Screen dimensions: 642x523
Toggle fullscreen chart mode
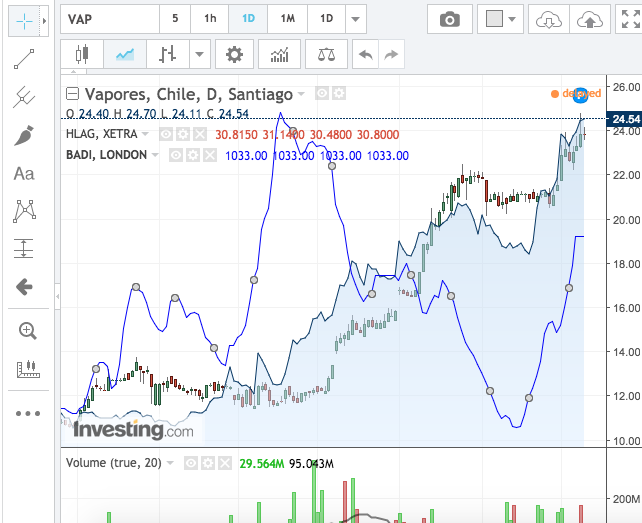click(x=630, y=19)
